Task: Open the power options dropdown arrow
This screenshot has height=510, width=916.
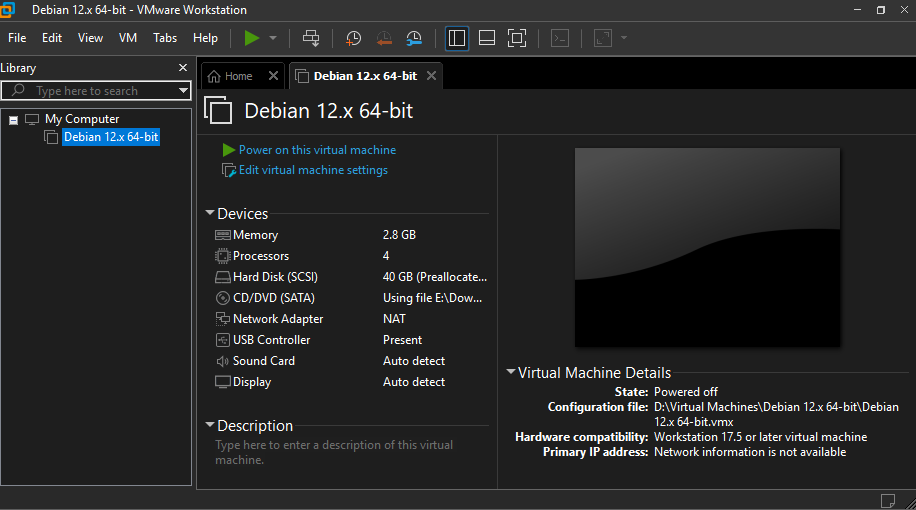Action: click(273, 38)
